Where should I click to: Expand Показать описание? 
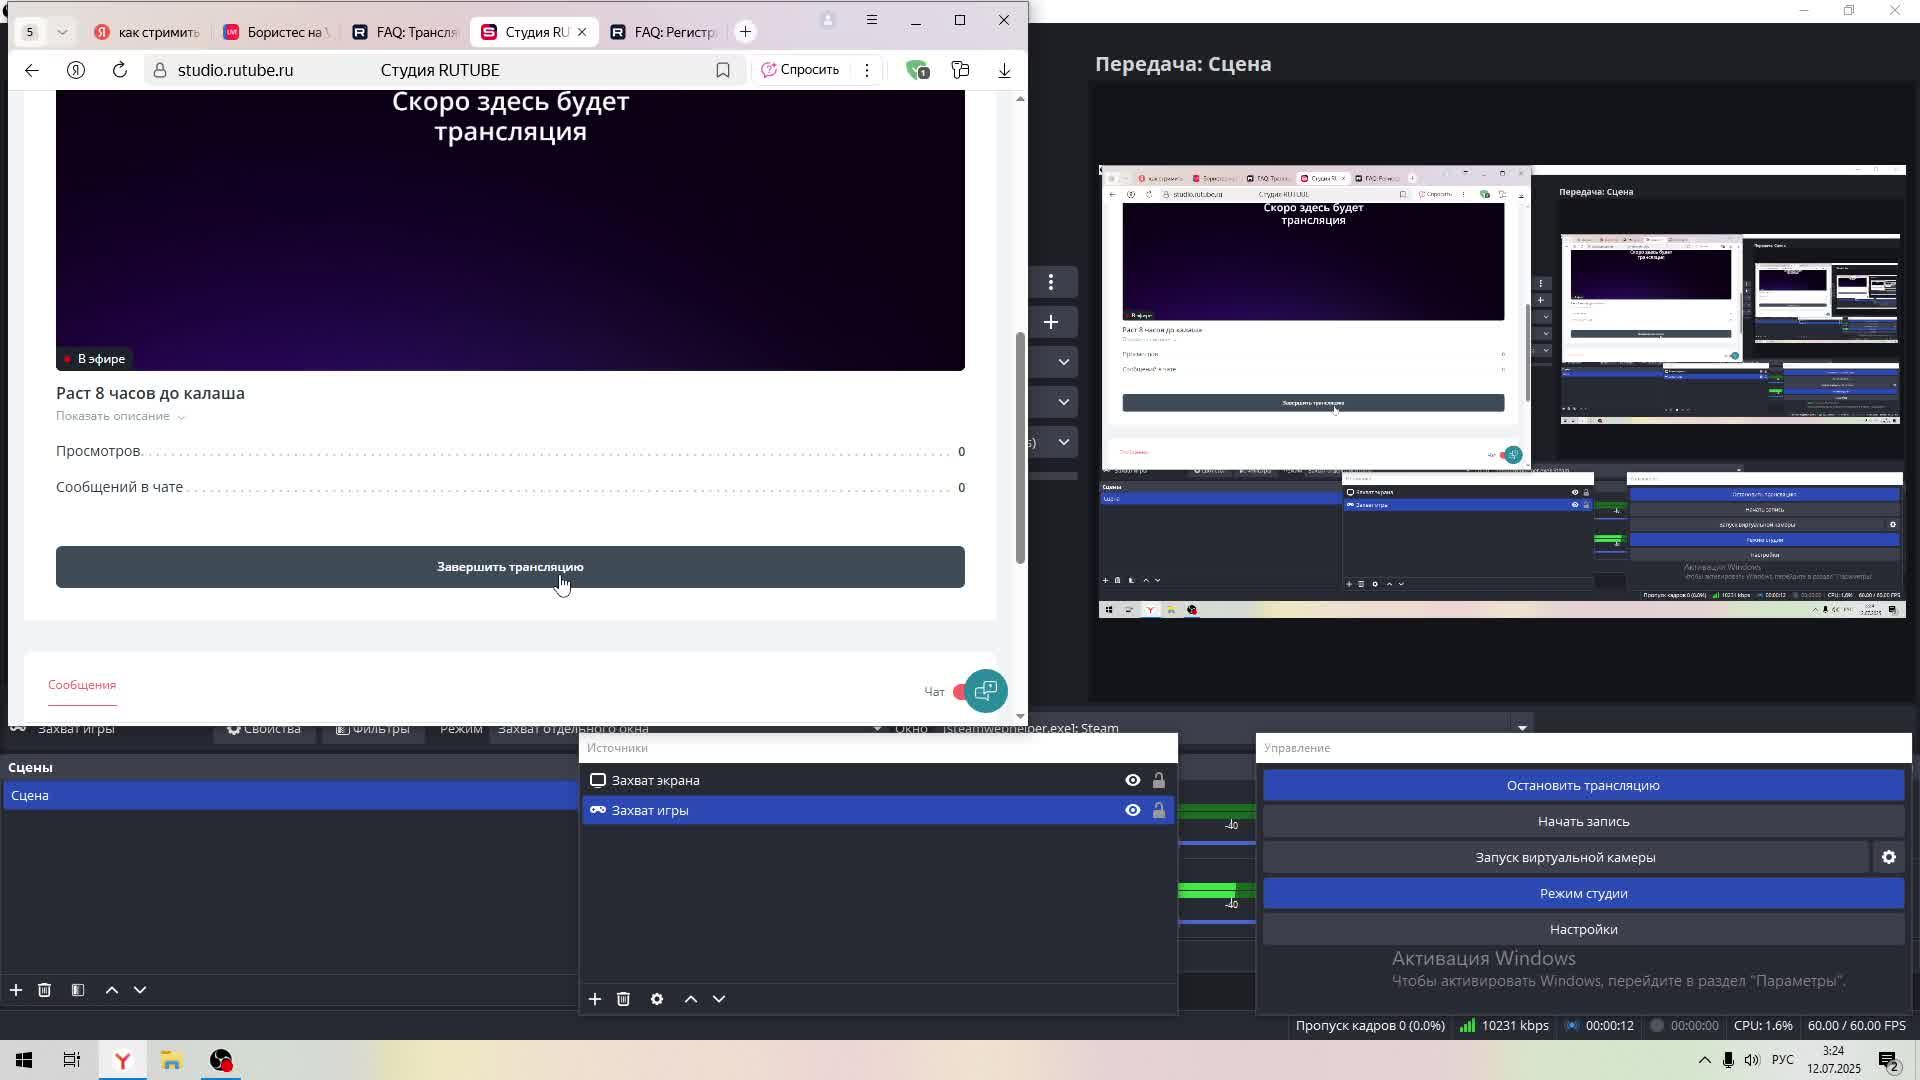(120, 416)
